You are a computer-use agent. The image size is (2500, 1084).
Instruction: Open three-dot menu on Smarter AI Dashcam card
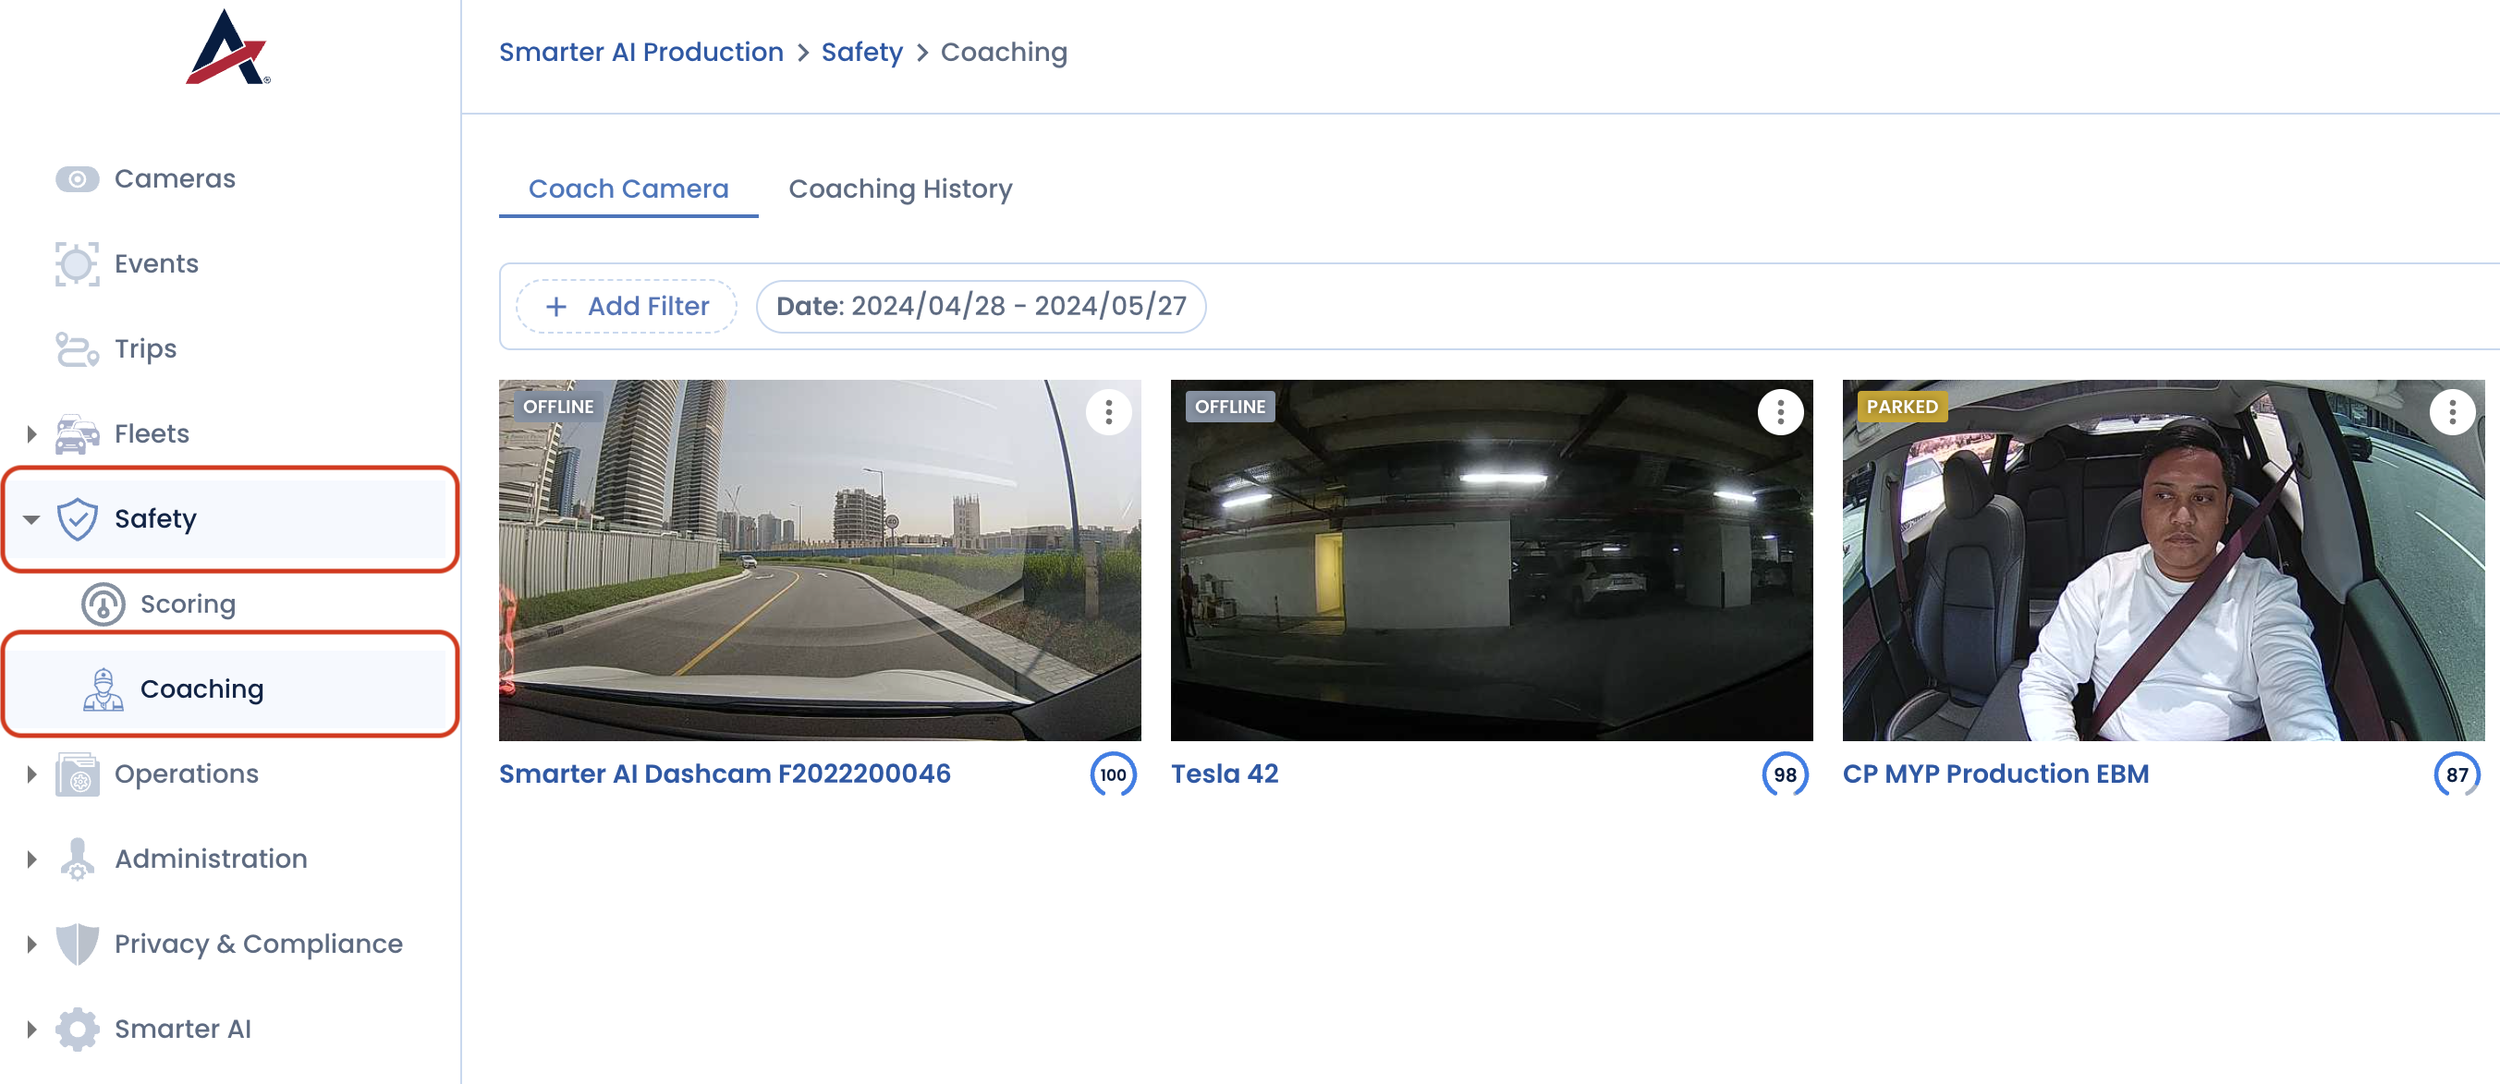(1108, 412)
